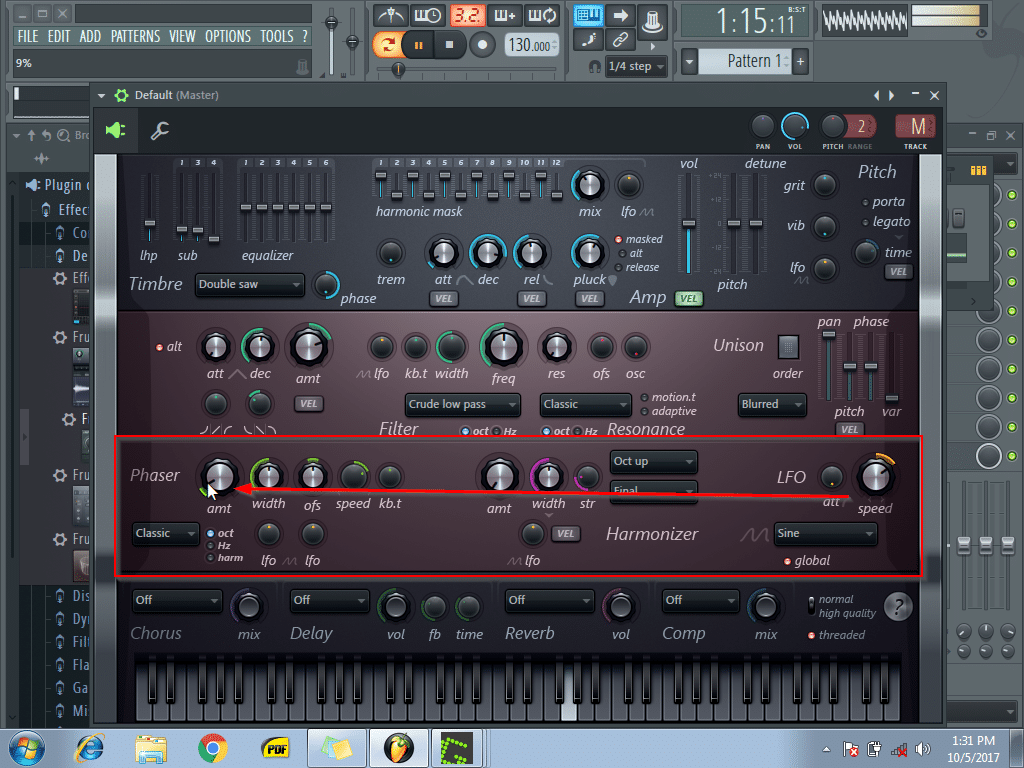Click the metronome icon in the toolbar
Screen dimensions: 1024x768
pos(391,15)
